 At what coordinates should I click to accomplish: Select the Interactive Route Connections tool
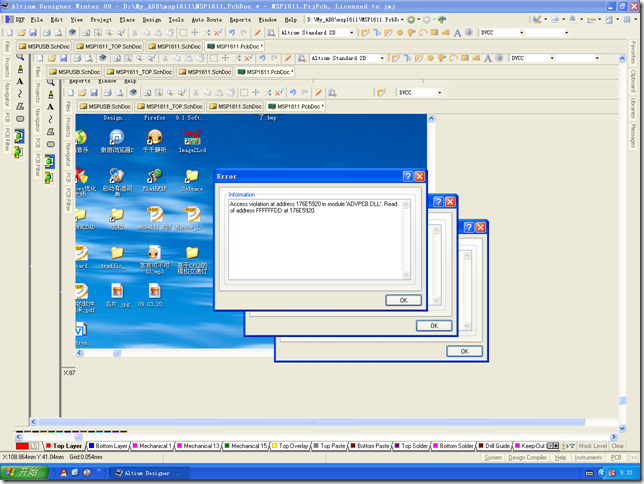pyautogui.click(x=365, y=32)
